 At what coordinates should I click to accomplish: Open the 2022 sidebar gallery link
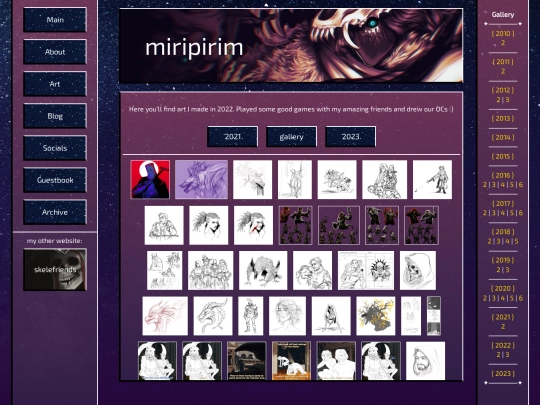[x=503, y=345]
